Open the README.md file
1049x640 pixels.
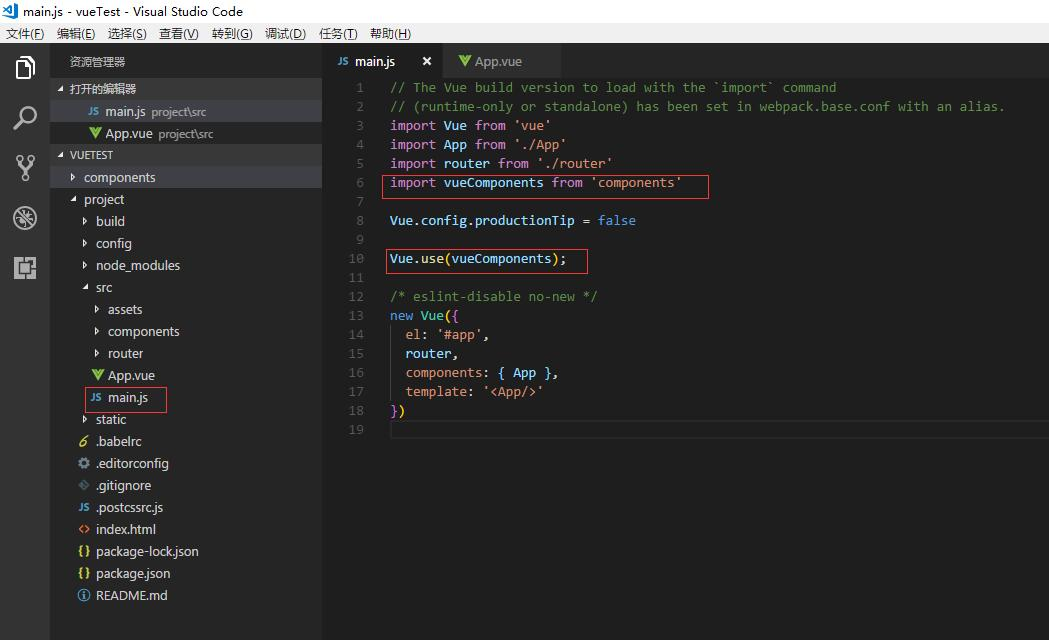tap(186, 595)
